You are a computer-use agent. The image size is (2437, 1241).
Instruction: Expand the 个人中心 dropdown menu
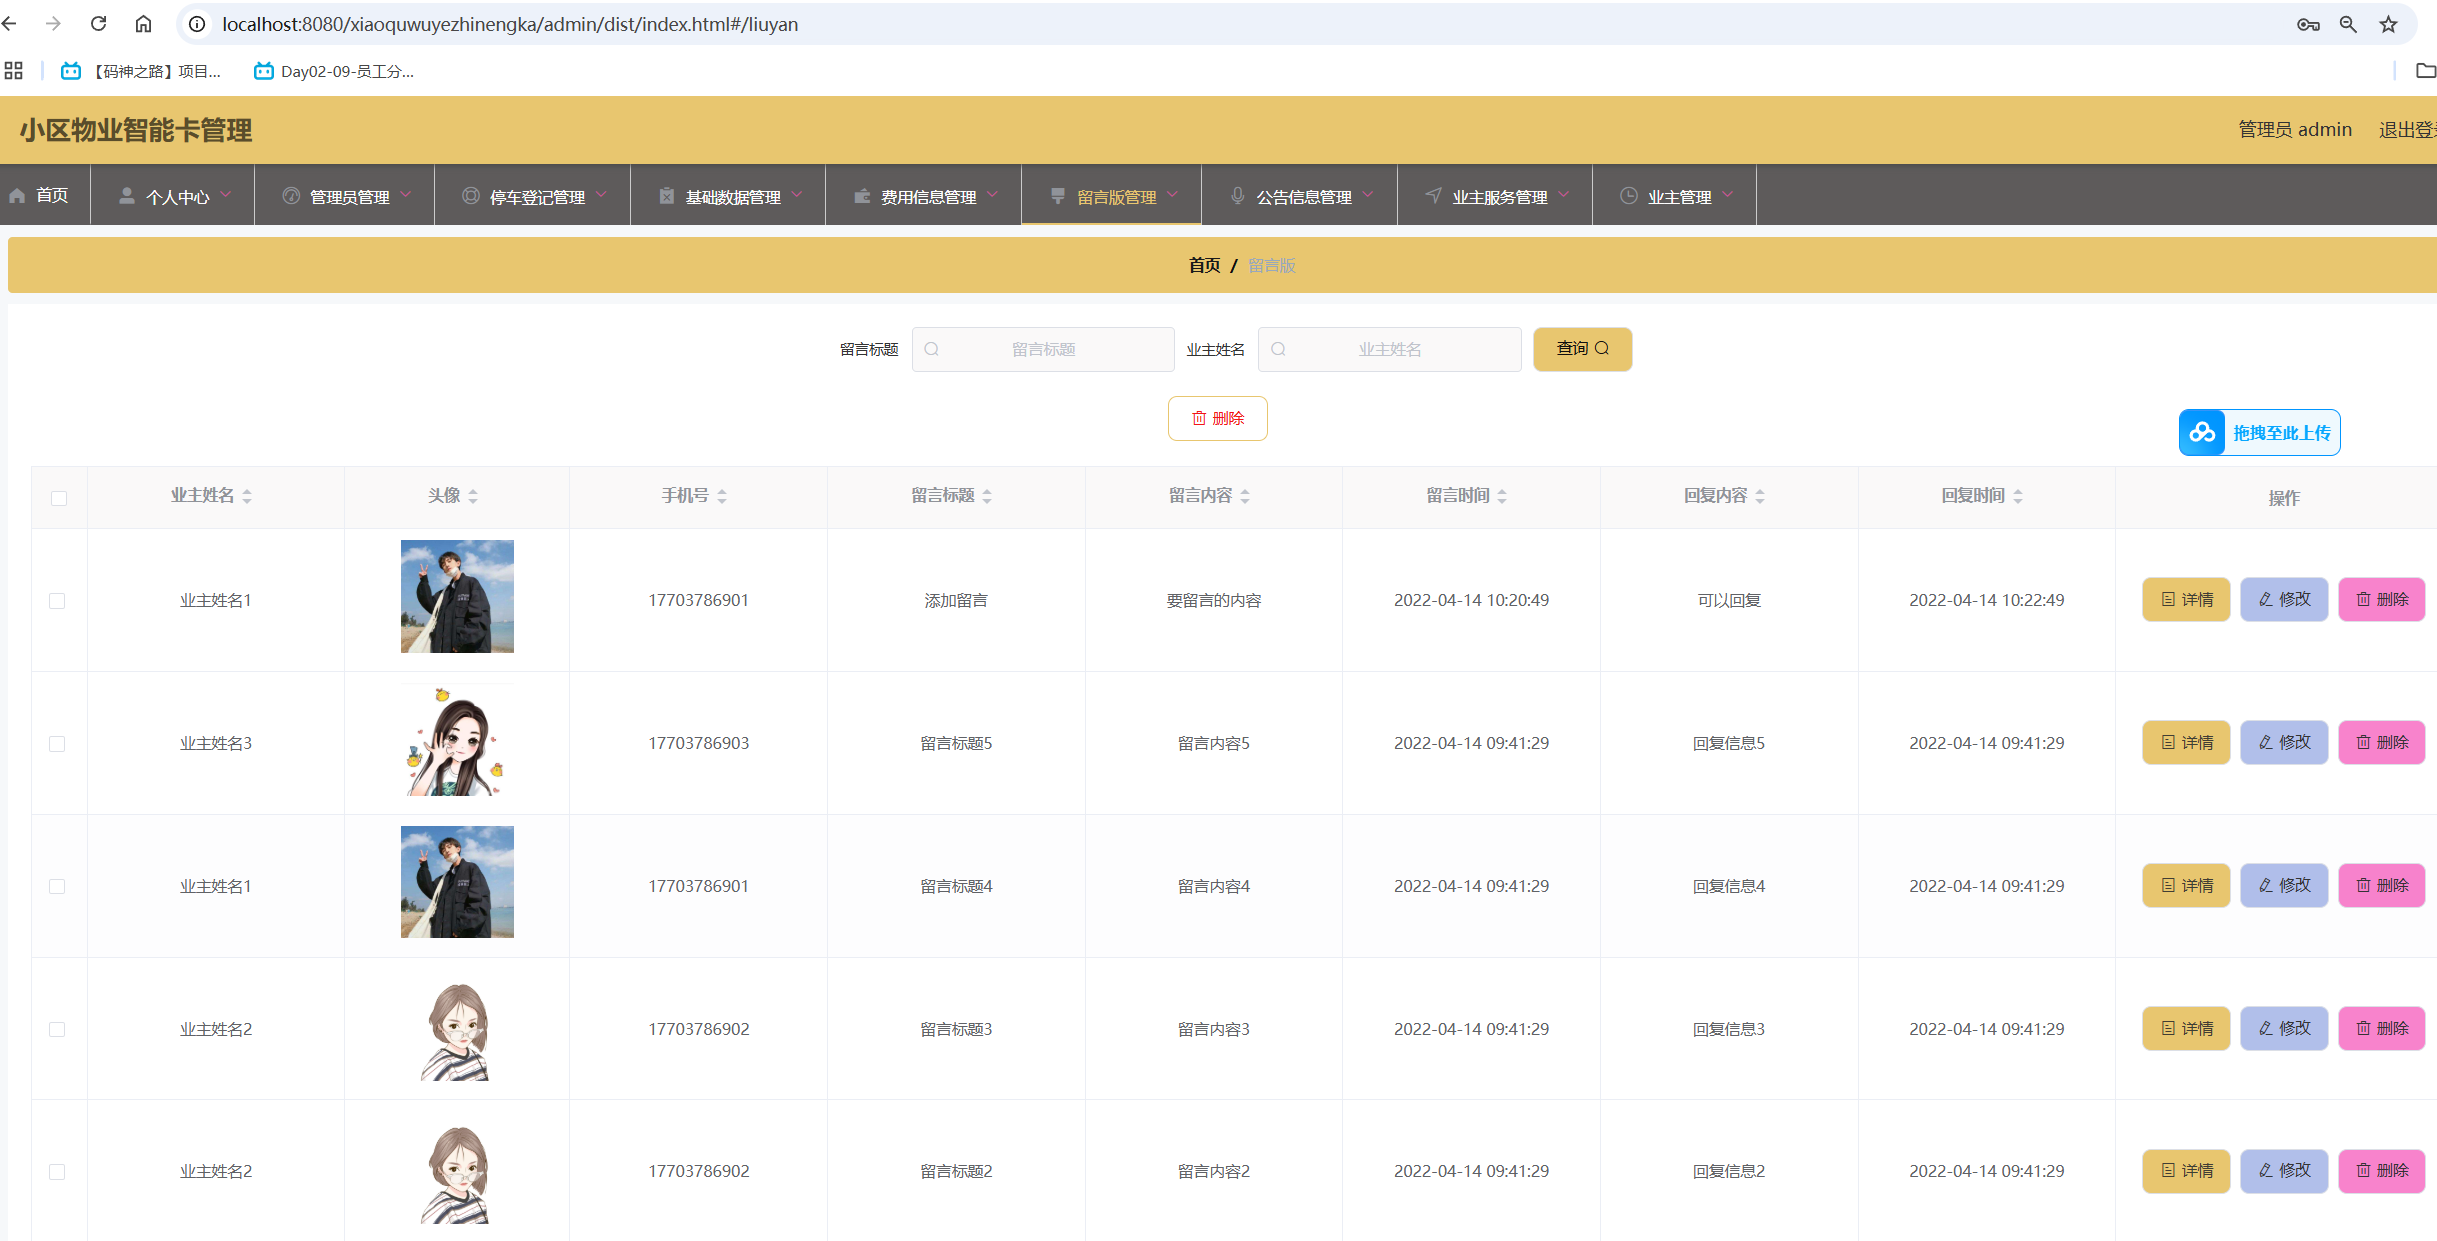pos(176,196)
